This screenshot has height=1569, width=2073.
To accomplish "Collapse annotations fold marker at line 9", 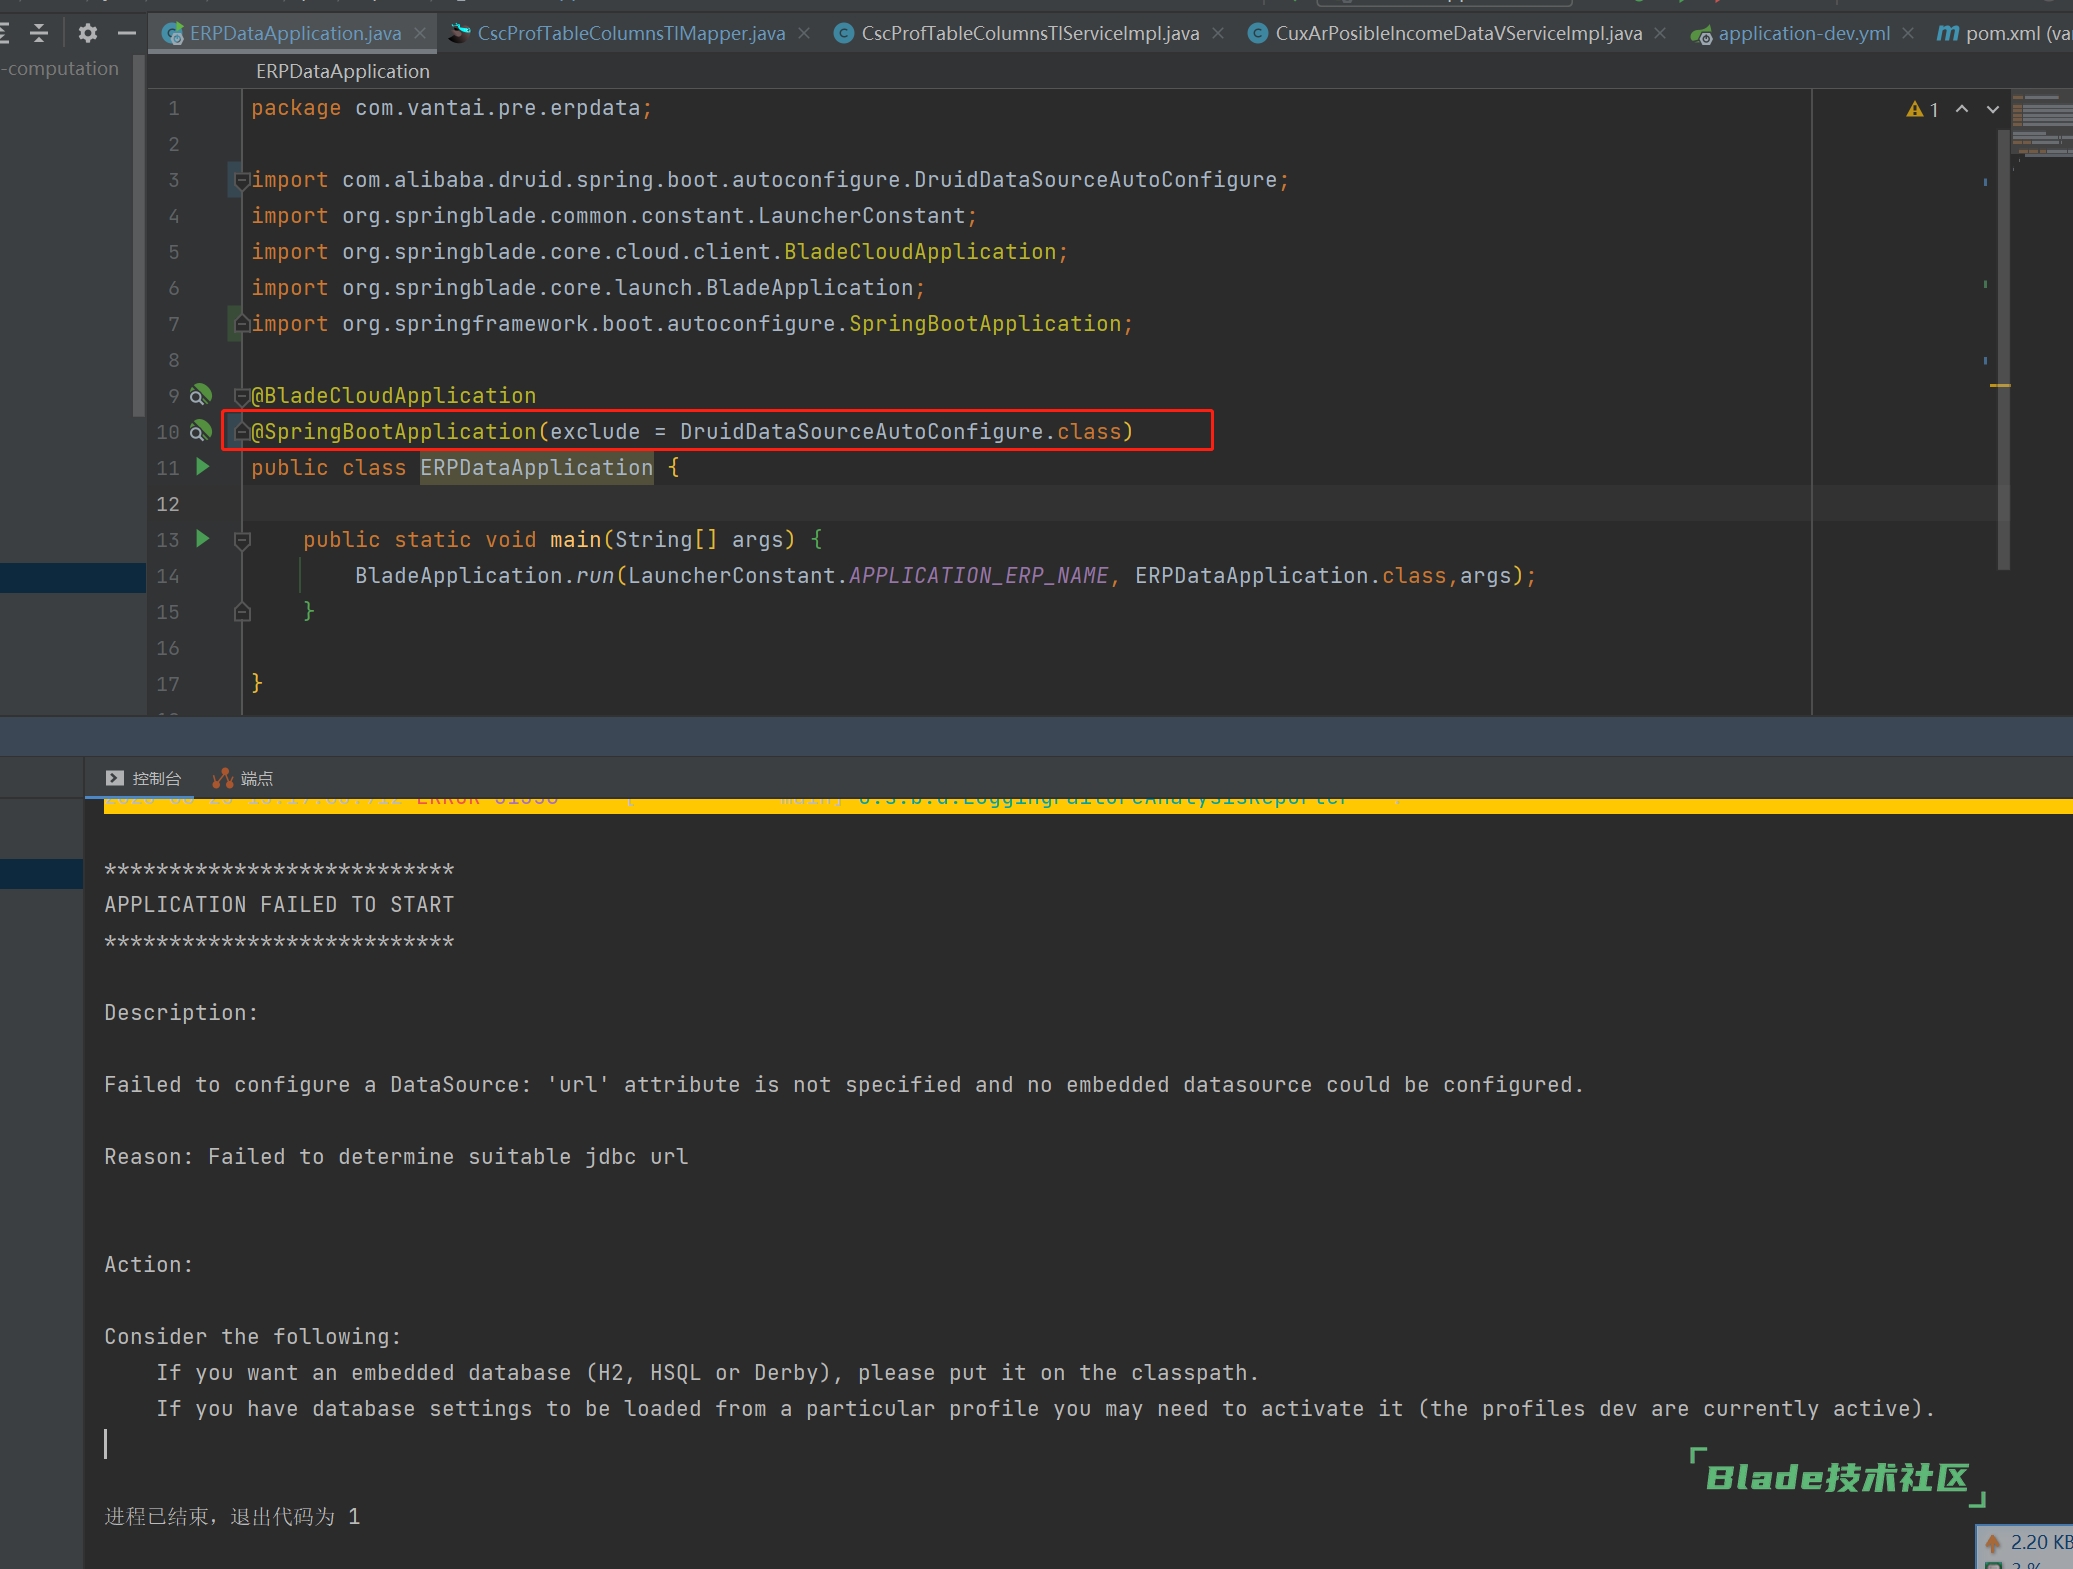I will pos(242,396).
